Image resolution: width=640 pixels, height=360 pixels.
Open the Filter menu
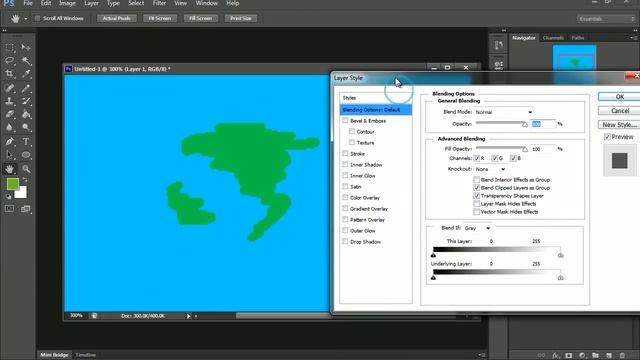point(159,3)
